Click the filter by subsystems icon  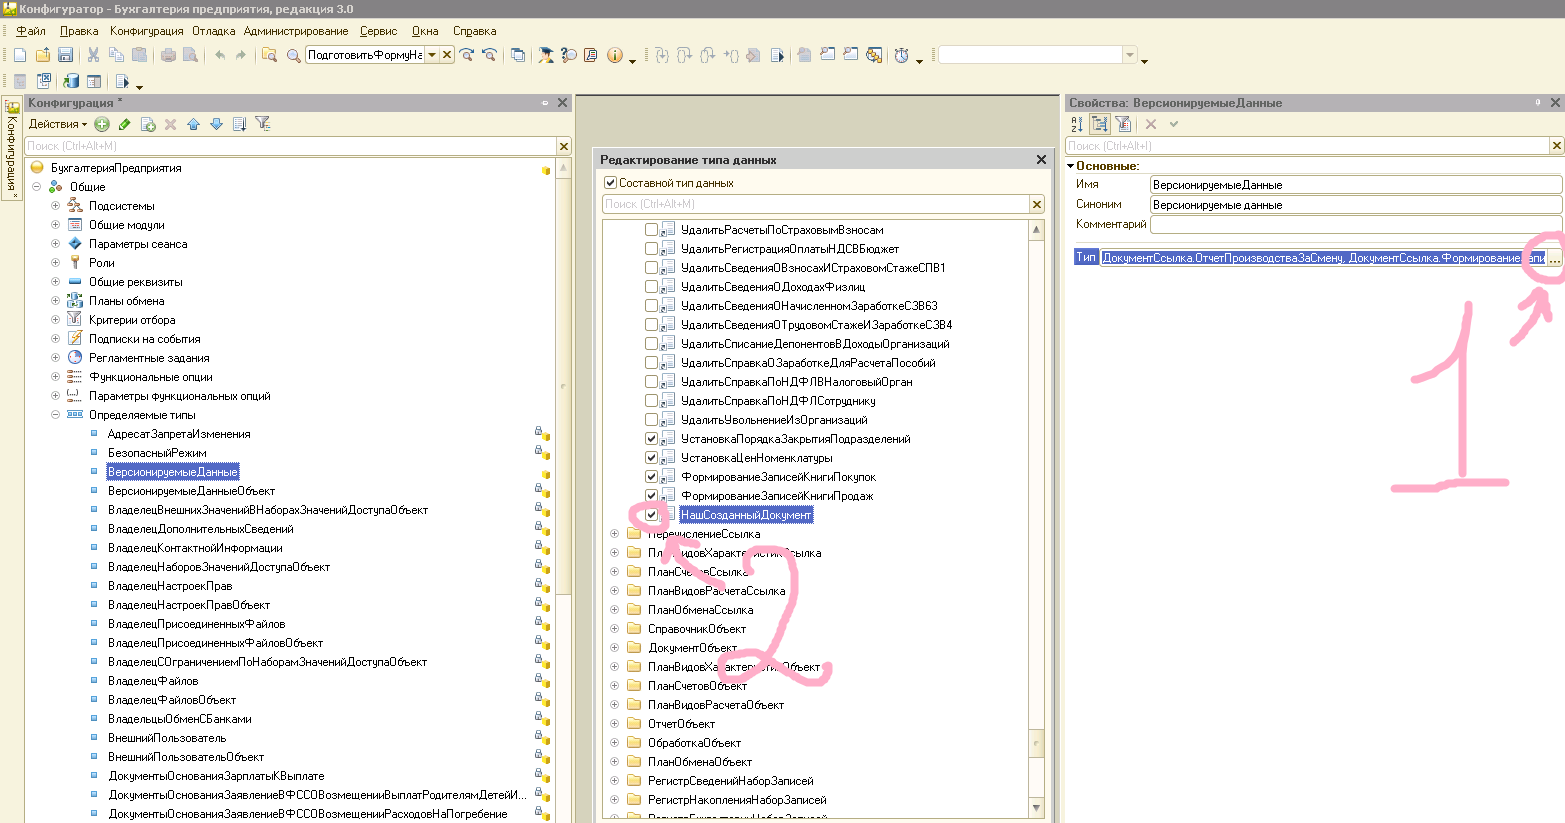[262, 124]
